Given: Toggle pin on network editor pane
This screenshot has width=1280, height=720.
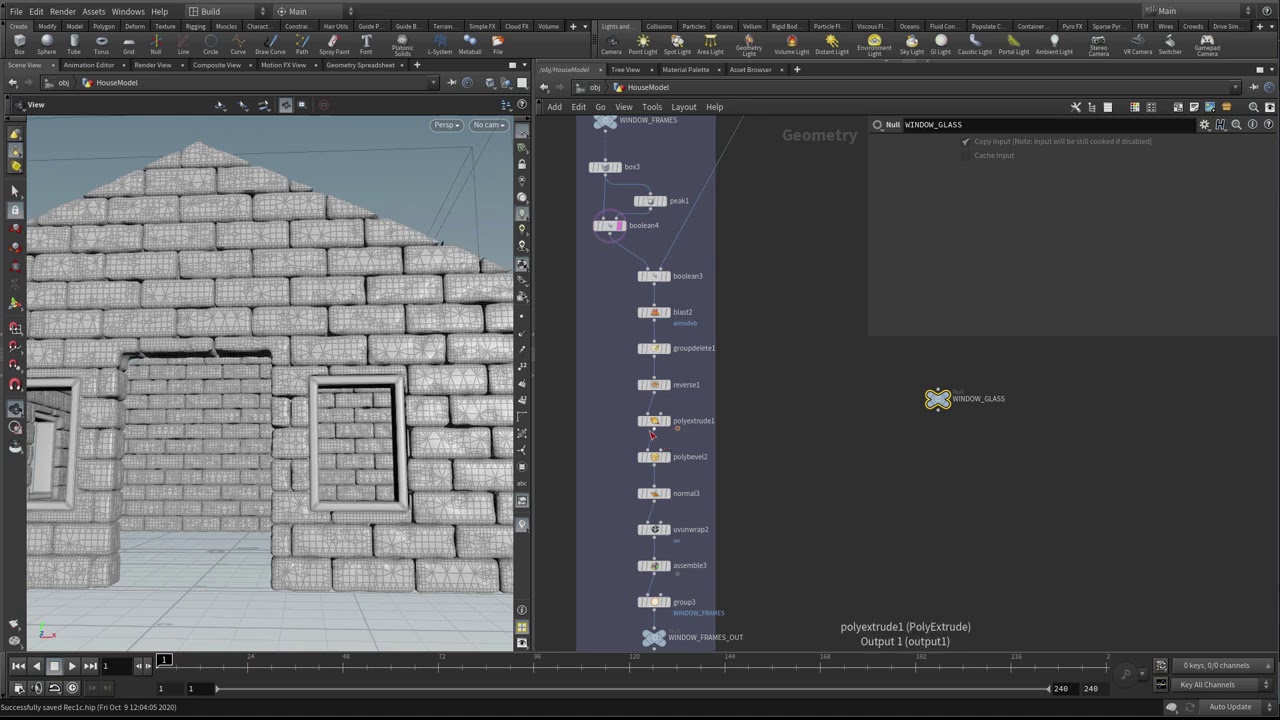Looking at the screenshot, I should [x=1253, y=87].
